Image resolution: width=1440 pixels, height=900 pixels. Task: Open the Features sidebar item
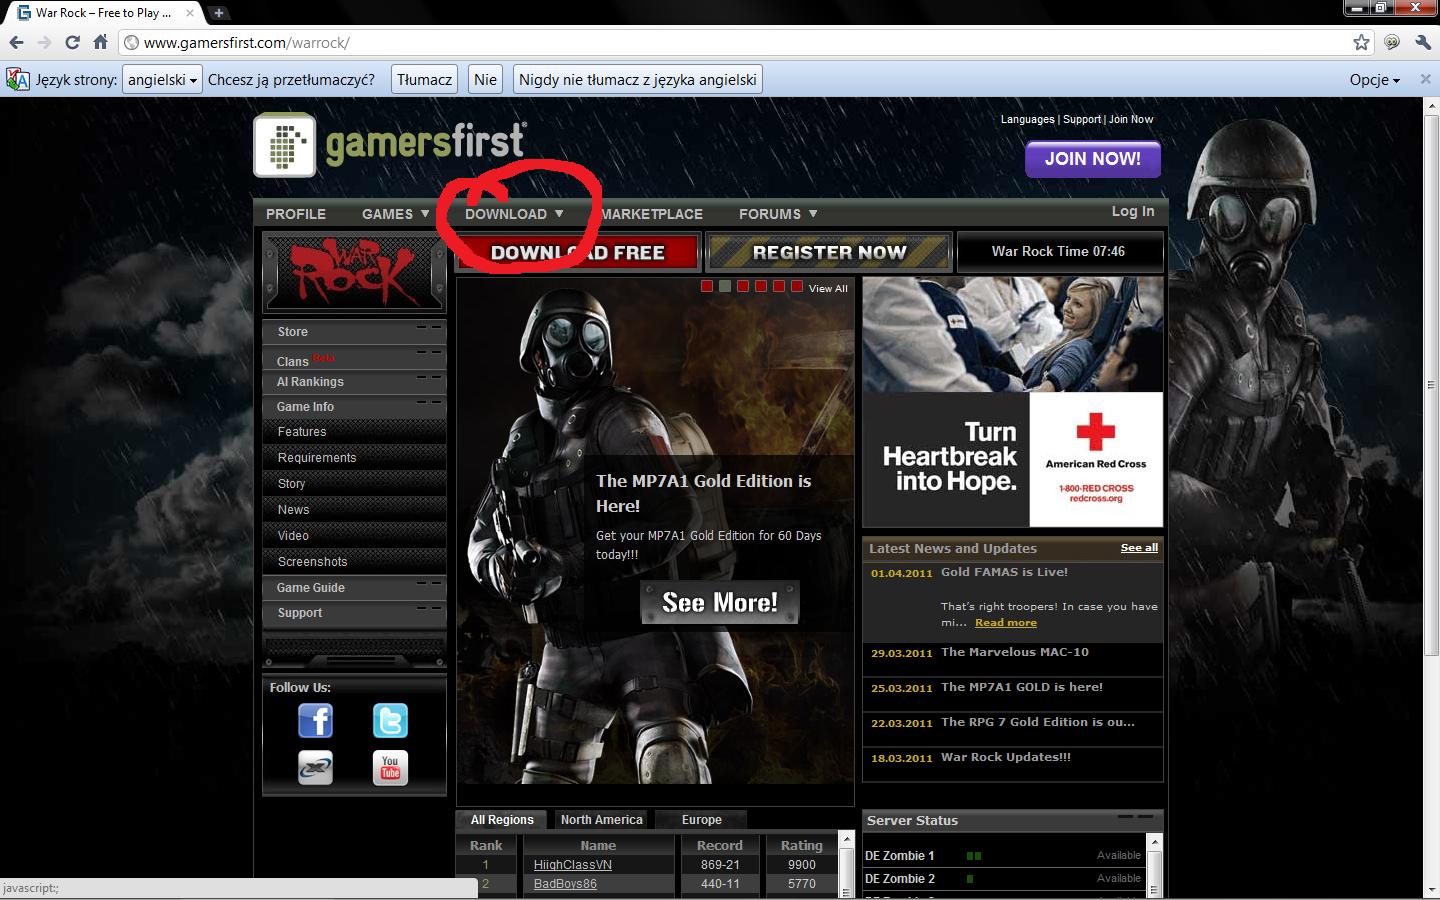pos(354,432)
